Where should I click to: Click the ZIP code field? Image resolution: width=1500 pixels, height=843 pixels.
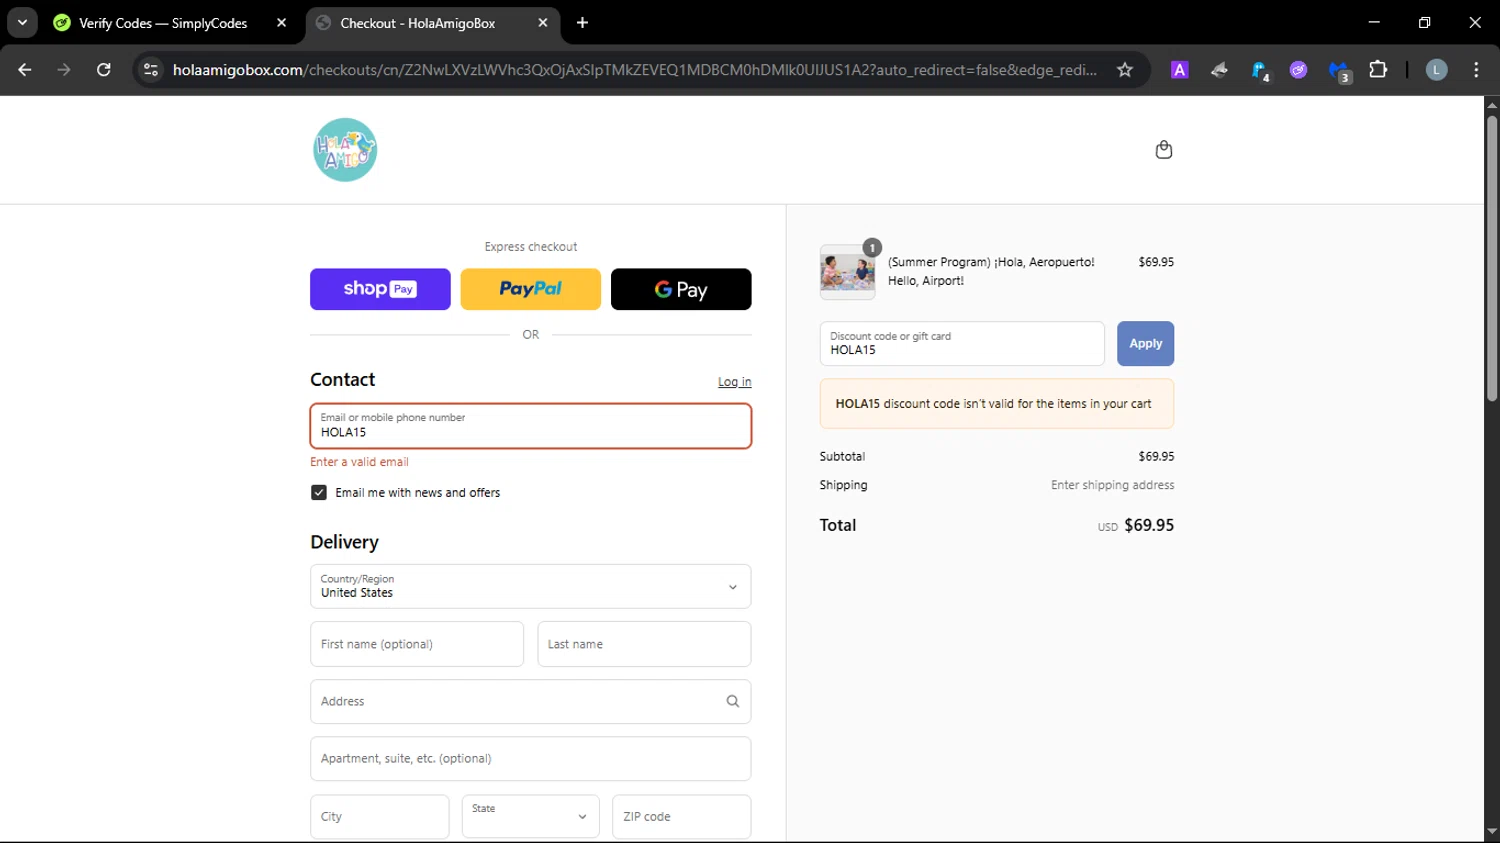(x=682, y=817)
